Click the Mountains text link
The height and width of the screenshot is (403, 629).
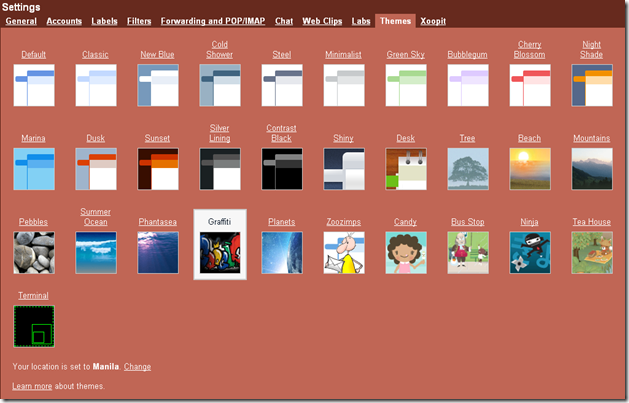592,138
